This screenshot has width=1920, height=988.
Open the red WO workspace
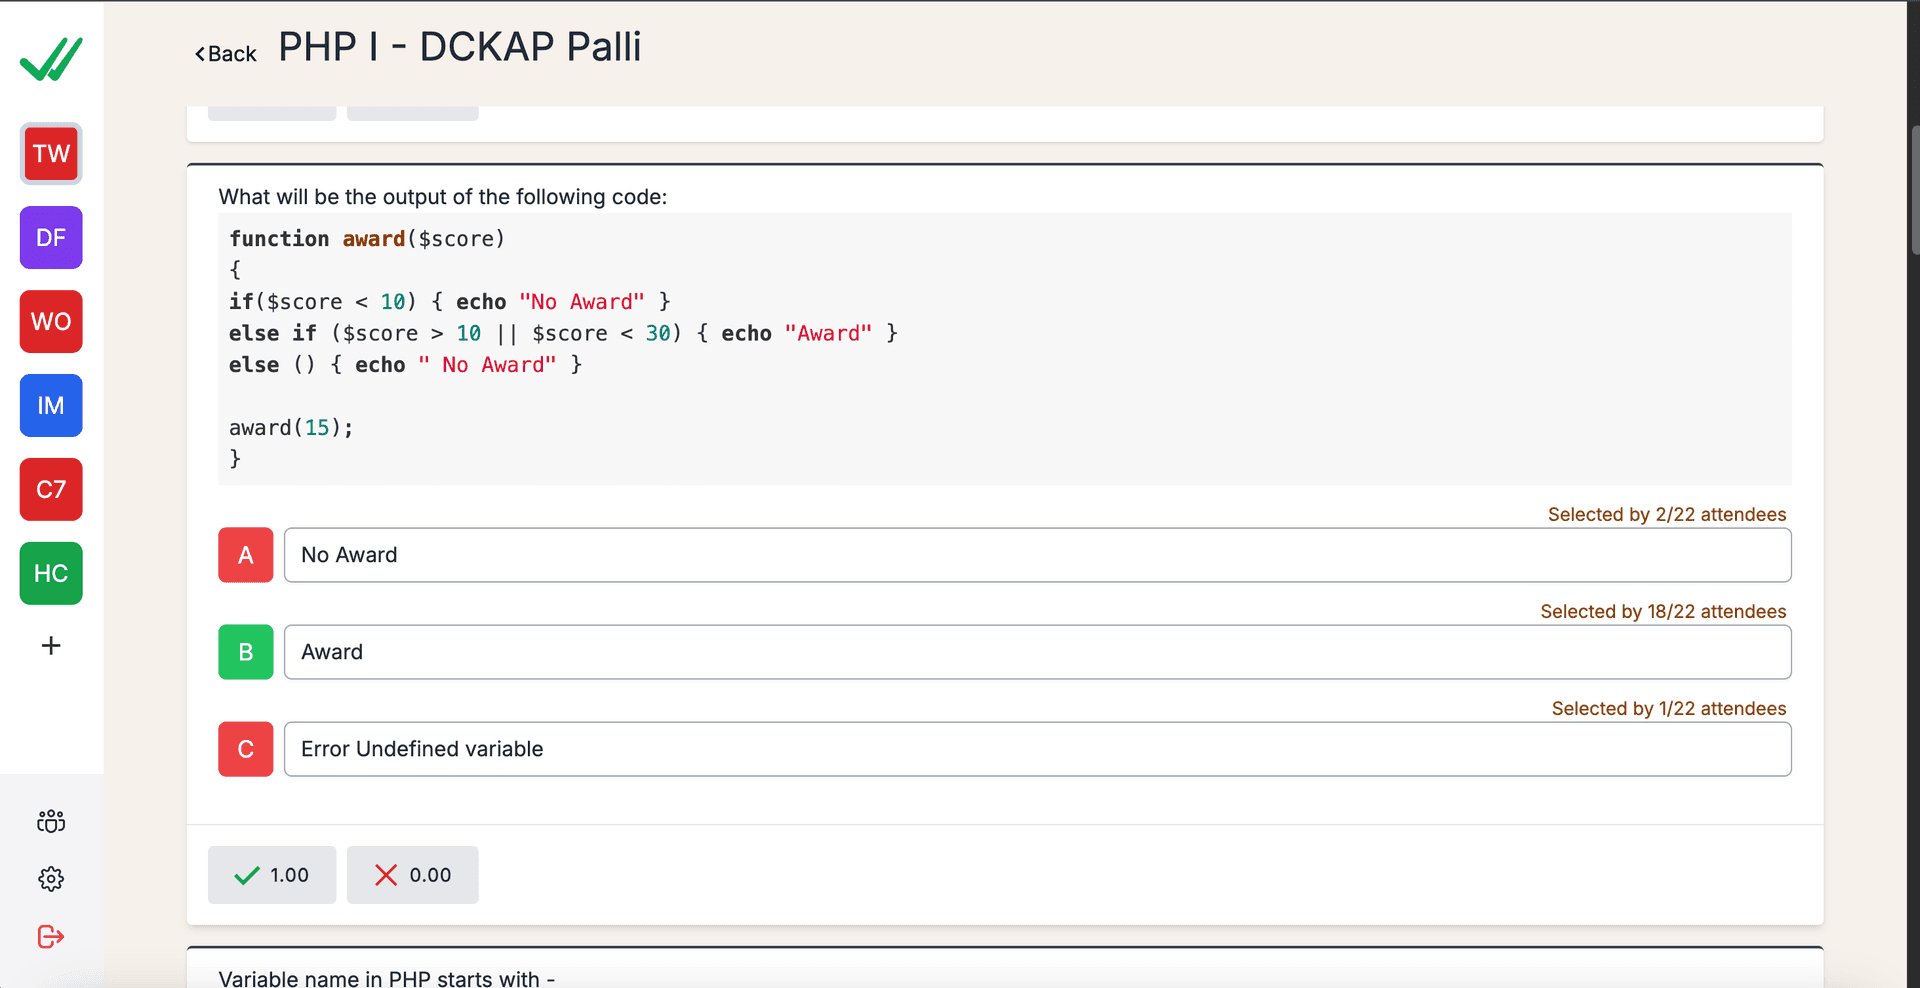(51, 322)
